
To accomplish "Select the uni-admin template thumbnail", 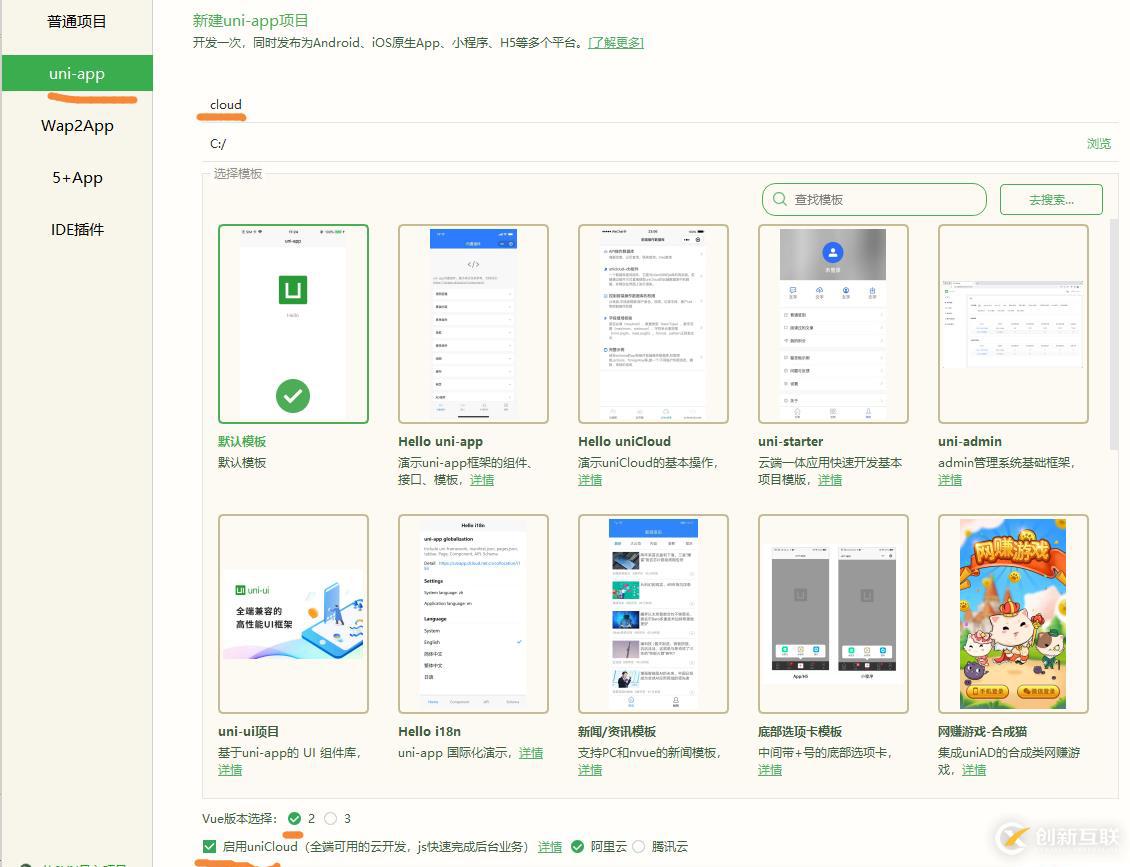I will pos(1013,324).
